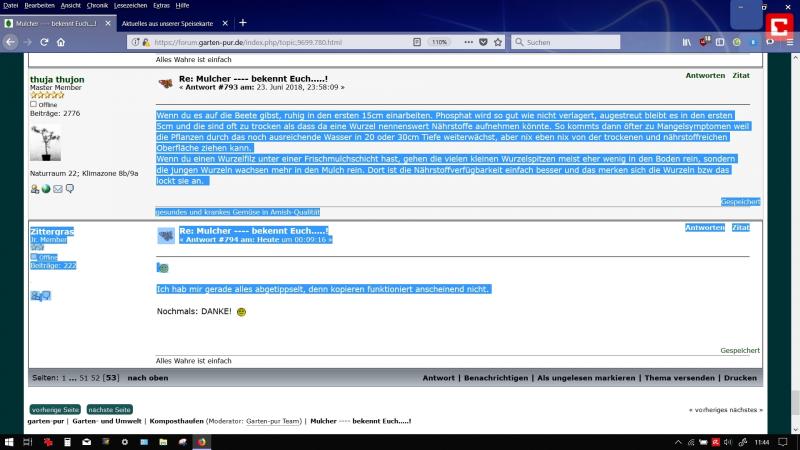Screen dimensions: 800x450
Task: Open thuja thujon's profile icon
Action: 35,189
